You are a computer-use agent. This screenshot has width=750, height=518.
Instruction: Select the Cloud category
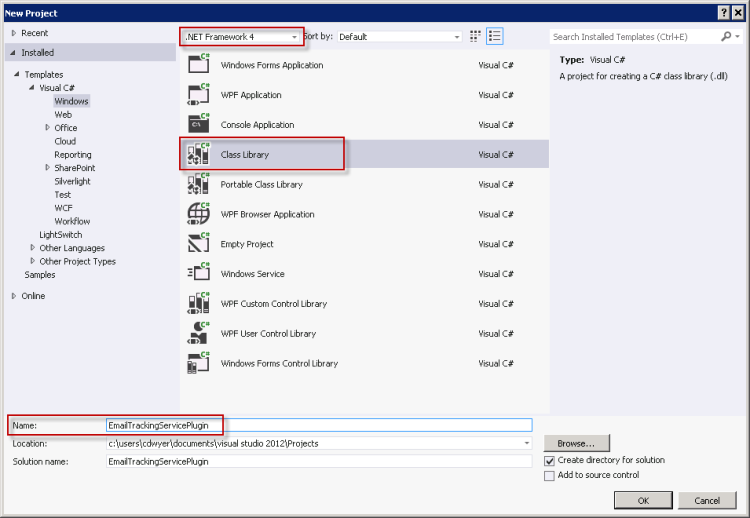(65, 141)
